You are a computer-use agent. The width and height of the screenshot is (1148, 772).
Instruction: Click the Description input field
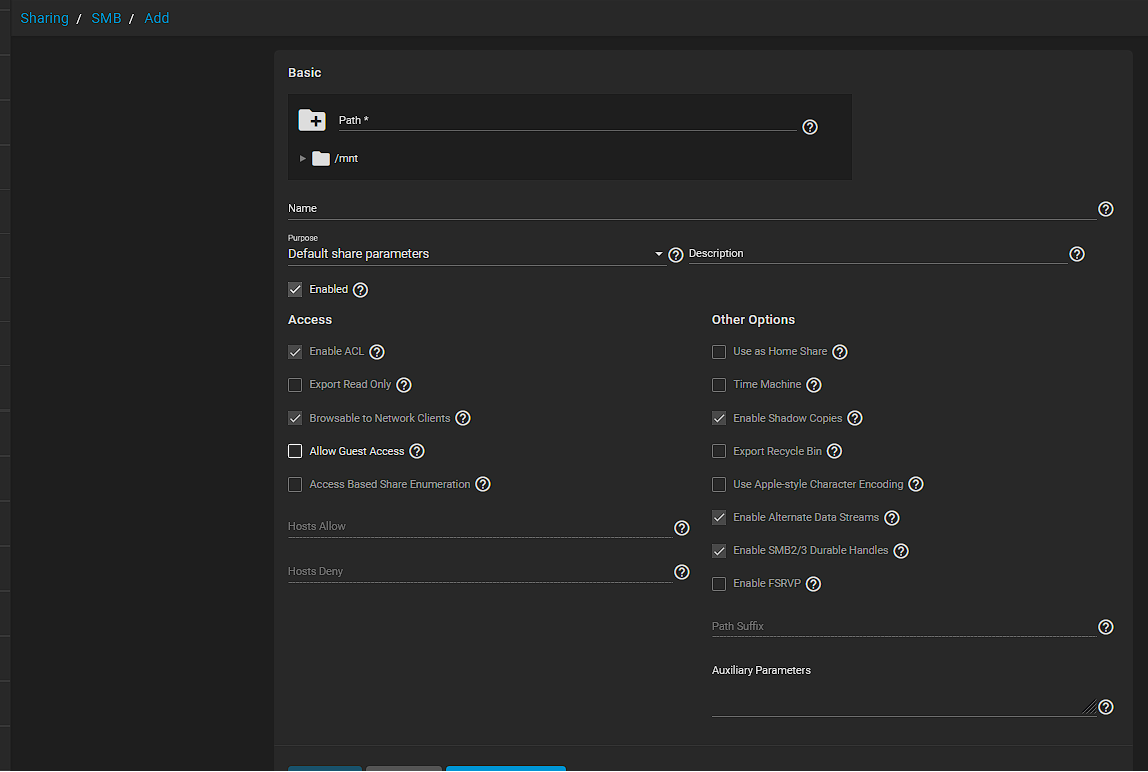pos(878,253)
